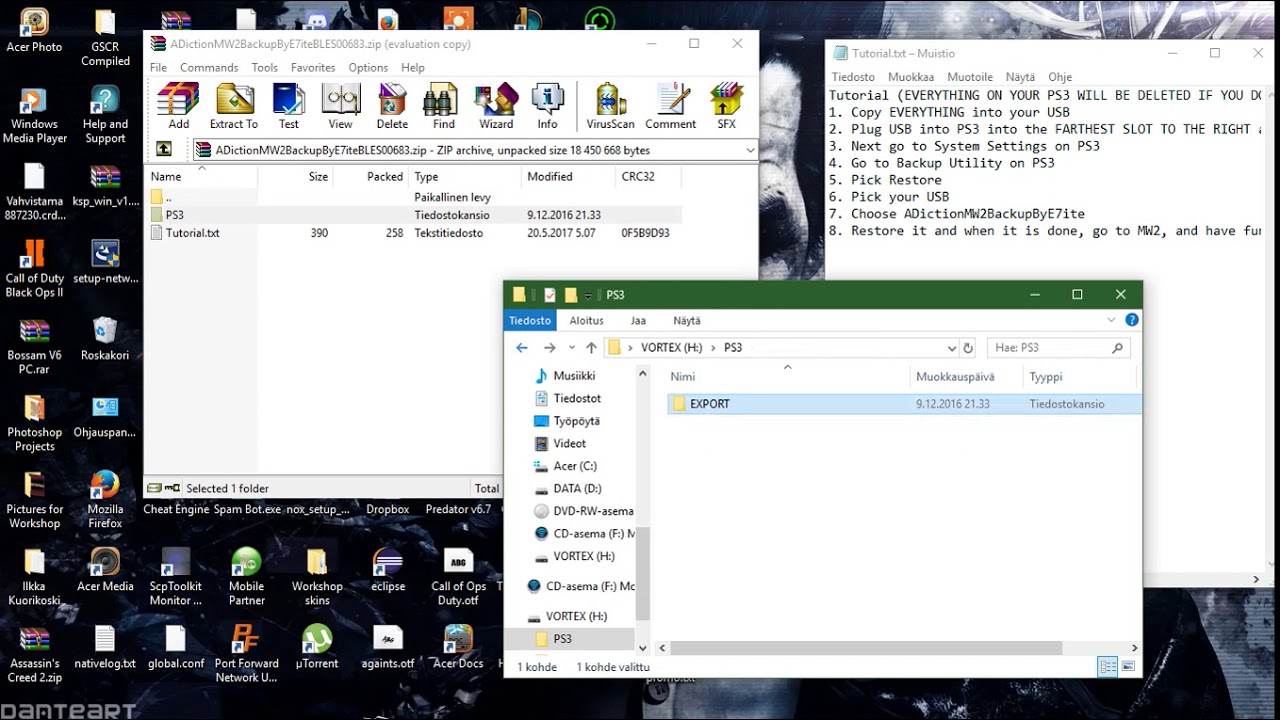Viewport: 1280px width, 720px height.
Task: Select the eclipse desktop shortcut
Action: click(x=388, y=570)
